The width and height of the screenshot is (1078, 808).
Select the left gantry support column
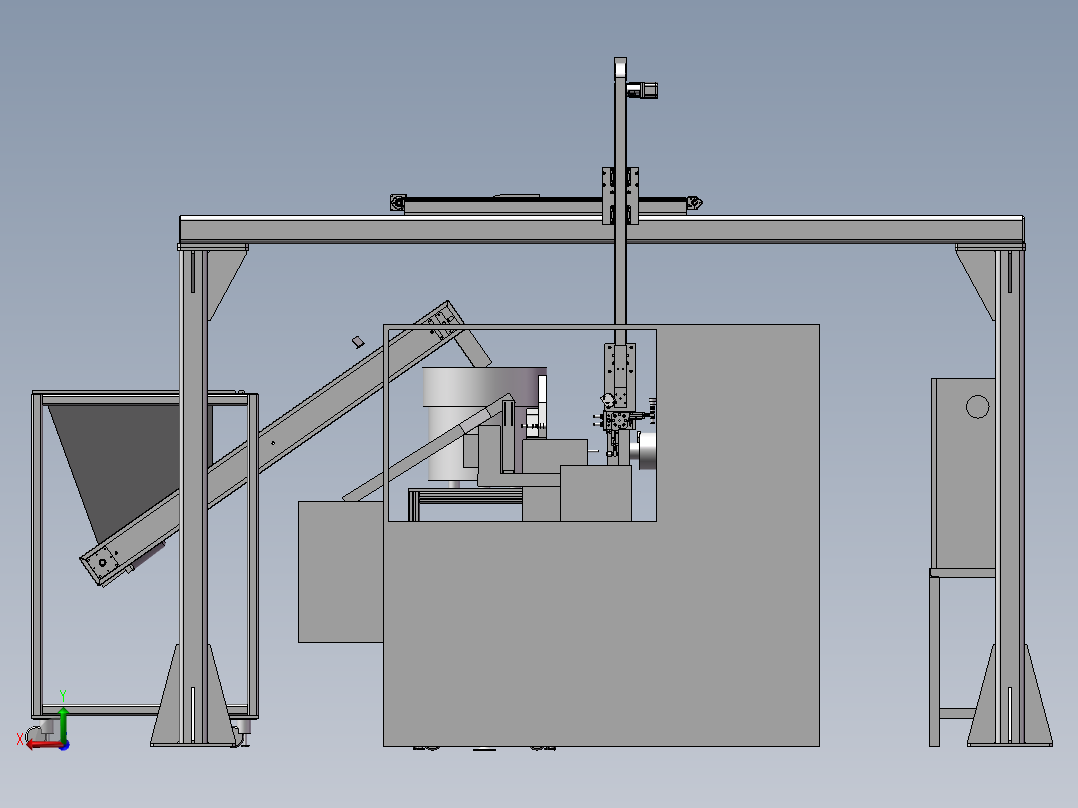[194, 495]
